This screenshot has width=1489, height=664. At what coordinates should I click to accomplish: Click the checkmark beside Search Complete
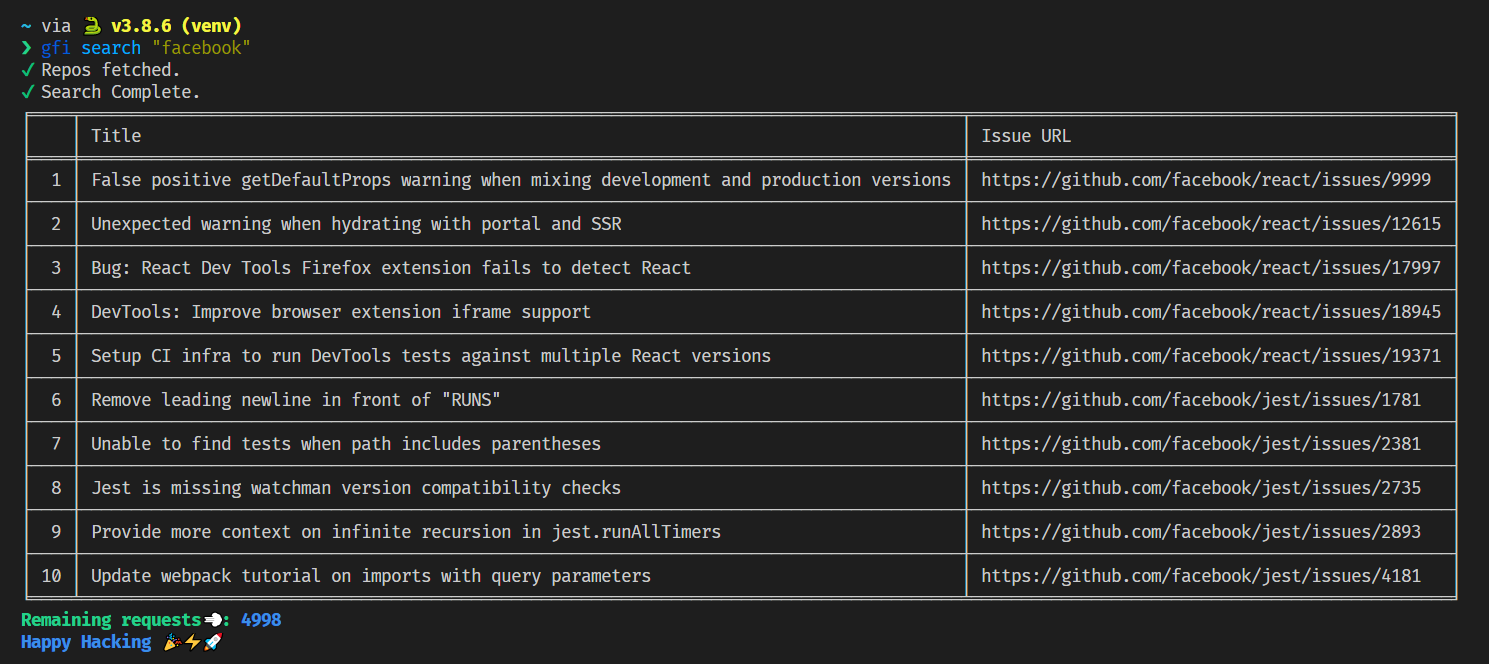(27, 92)
